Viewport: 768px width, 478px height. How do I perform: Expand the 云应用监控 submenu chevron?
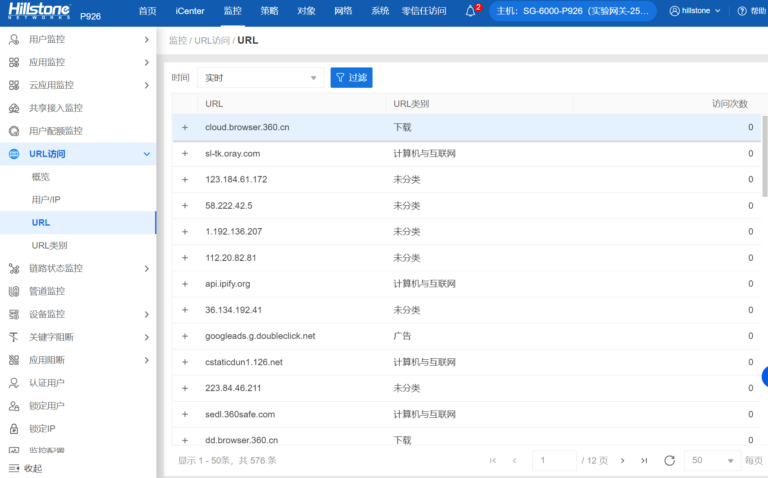[146, 85]
